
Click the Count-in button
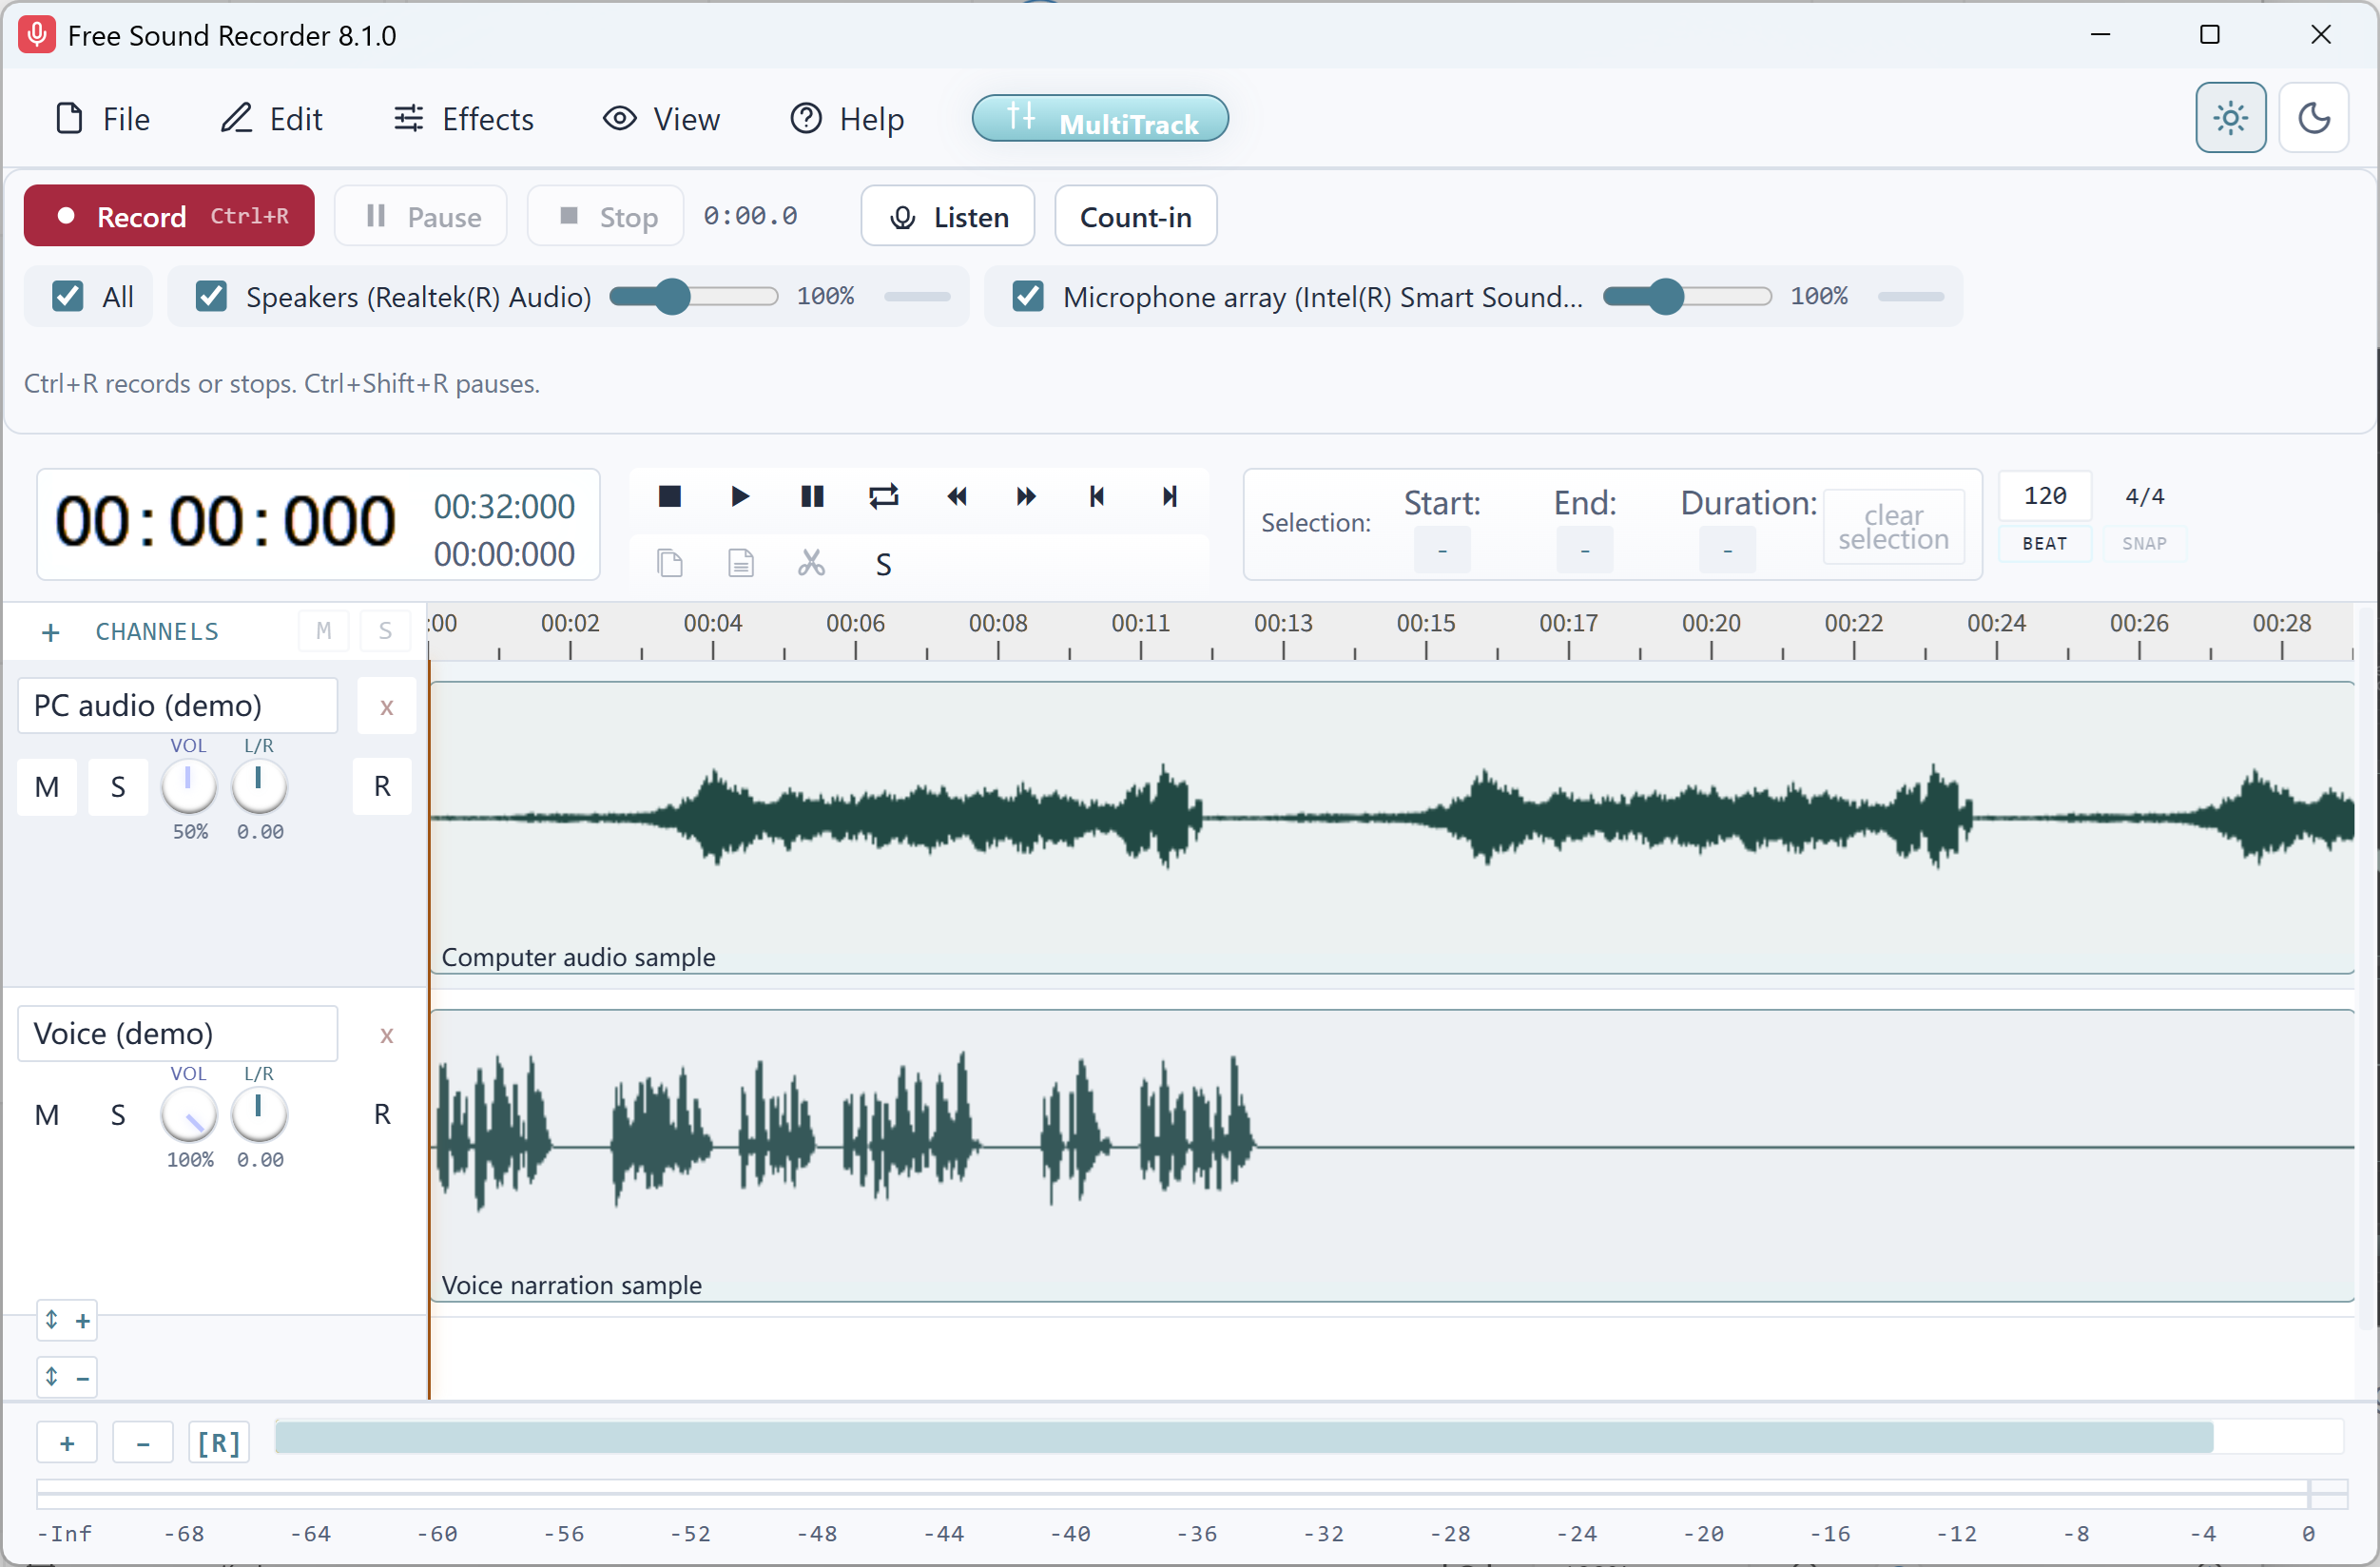pyautogui.click(x=1136, y=216)
